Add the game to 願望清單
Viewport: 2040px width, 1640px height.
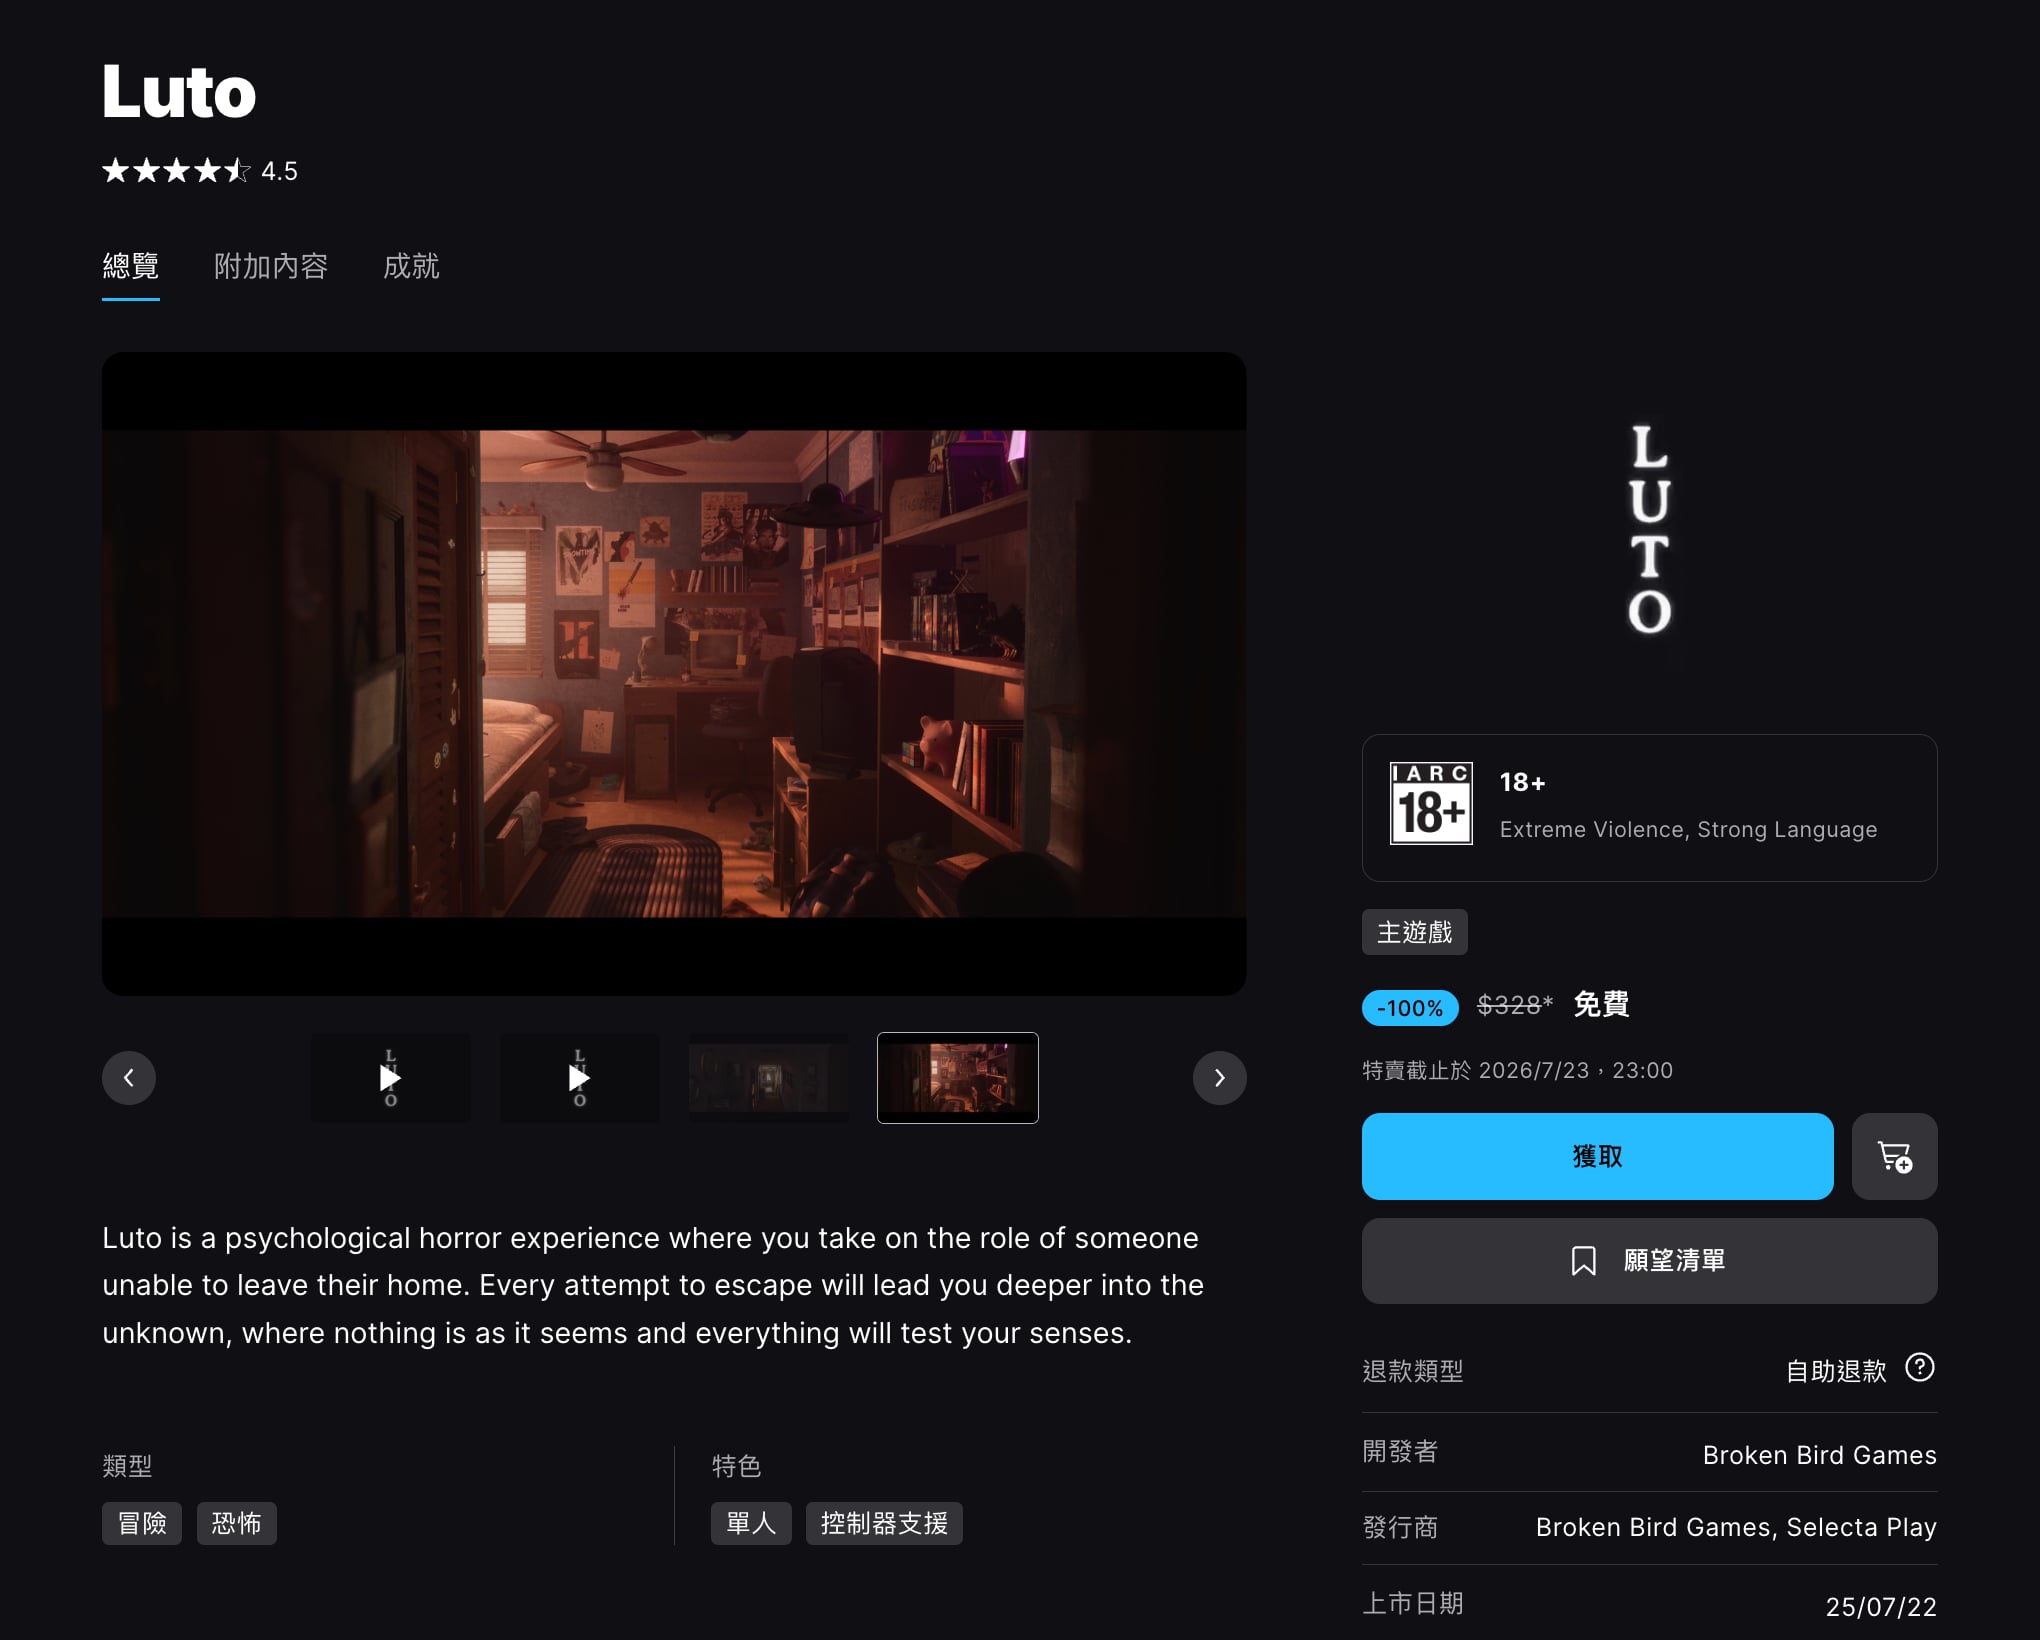1649,1260
